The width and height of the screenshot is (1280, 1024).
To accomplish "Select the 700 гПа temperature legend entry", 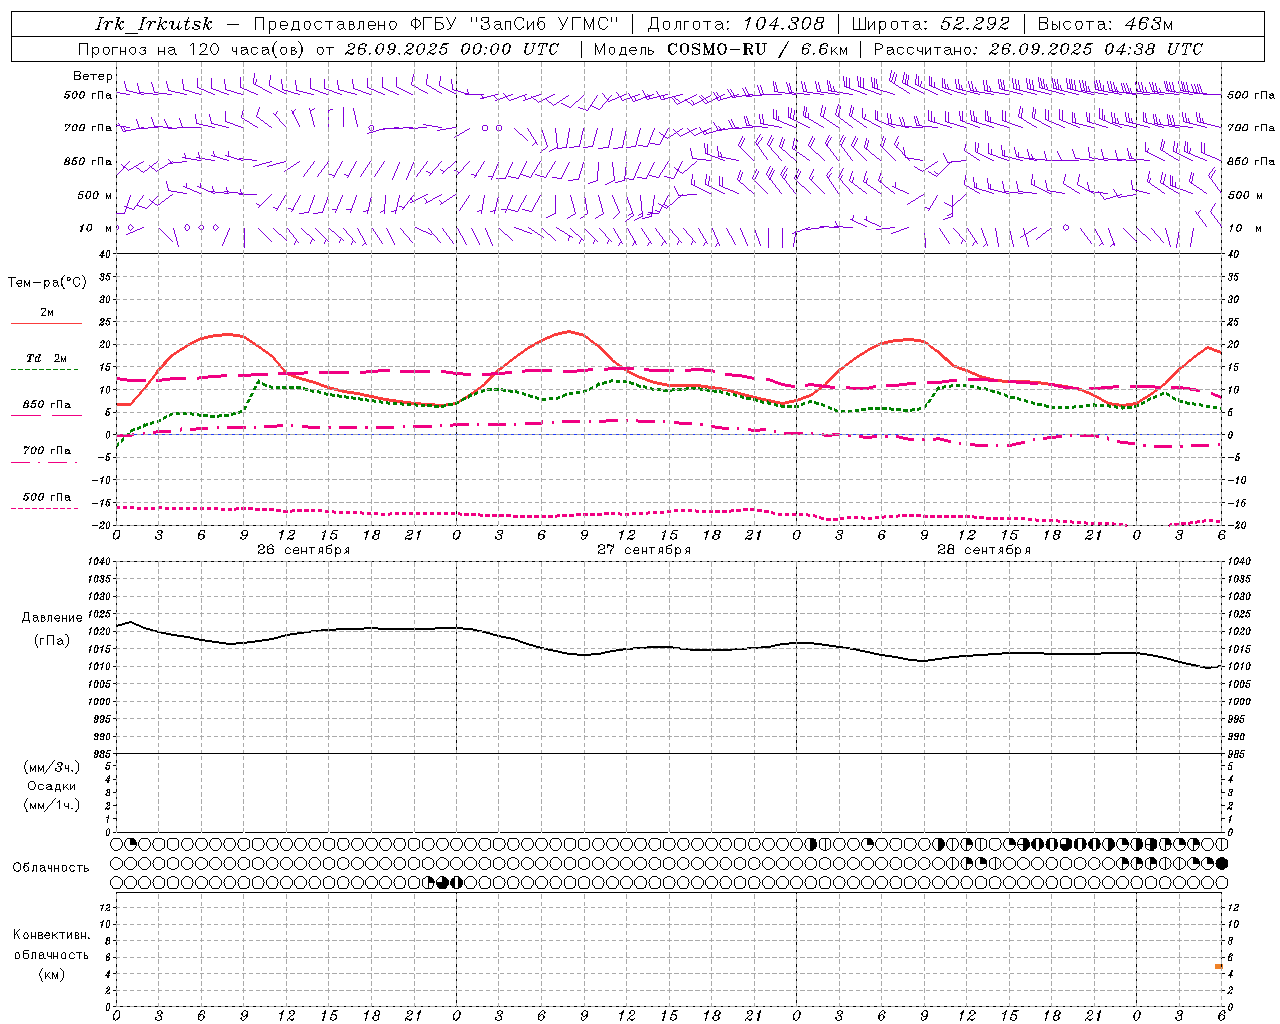I will 46,451.
